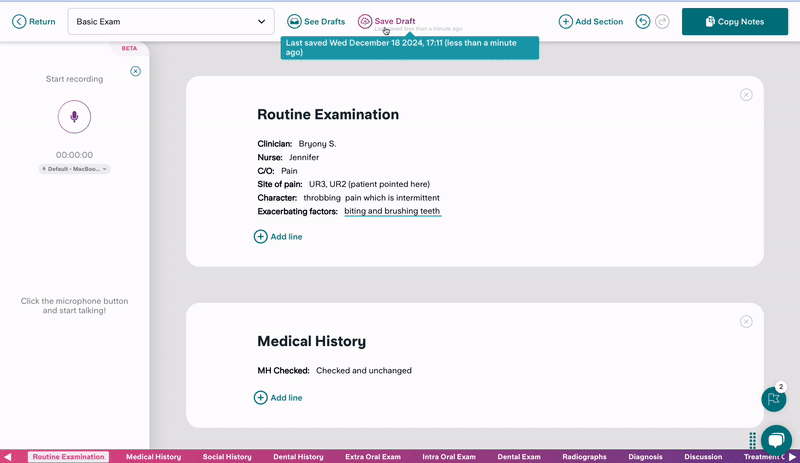Add line under Routine Examination
This screenshot has height=463, width=800.
click(278, 237)
